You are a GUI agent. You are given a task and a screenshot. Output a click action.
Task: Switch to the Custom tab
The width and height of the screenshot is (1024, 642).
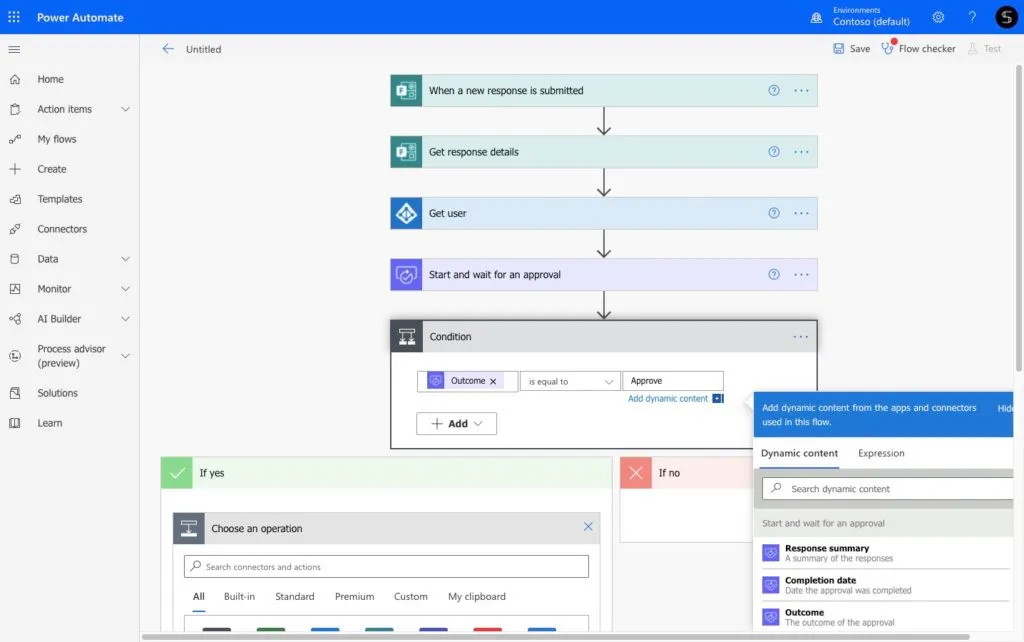tap(411, 597)
